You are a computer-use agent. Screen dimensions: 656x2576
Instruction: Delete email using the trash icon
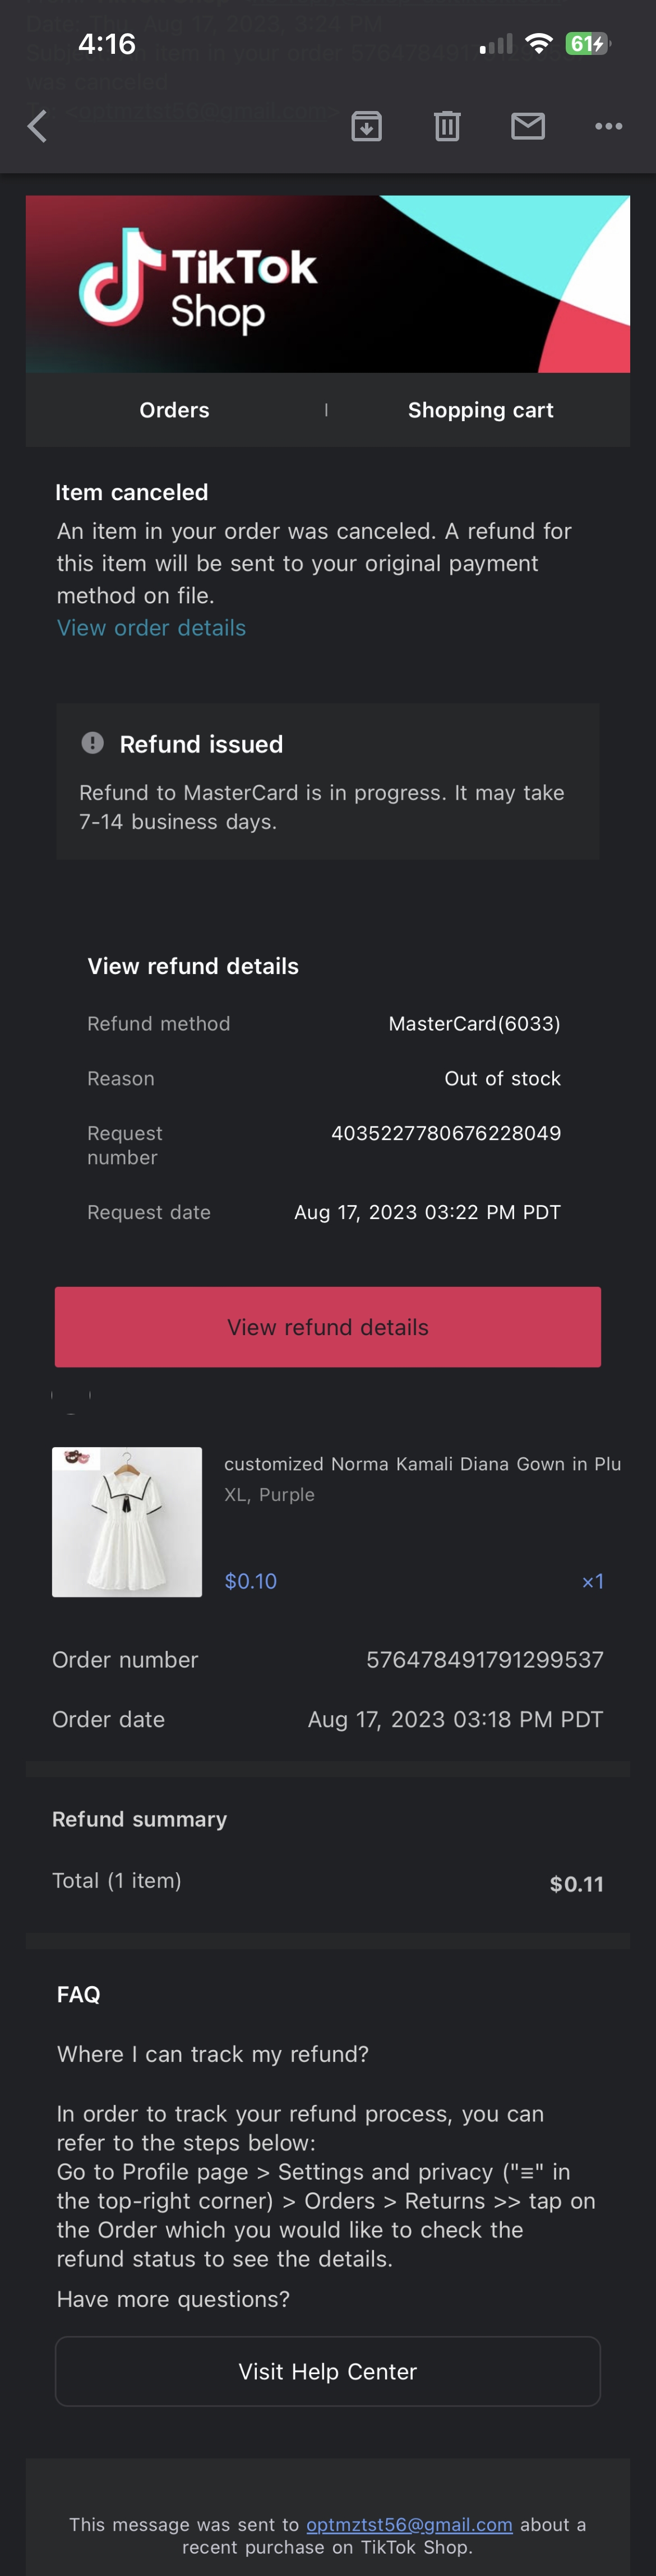tap(447, 126)
